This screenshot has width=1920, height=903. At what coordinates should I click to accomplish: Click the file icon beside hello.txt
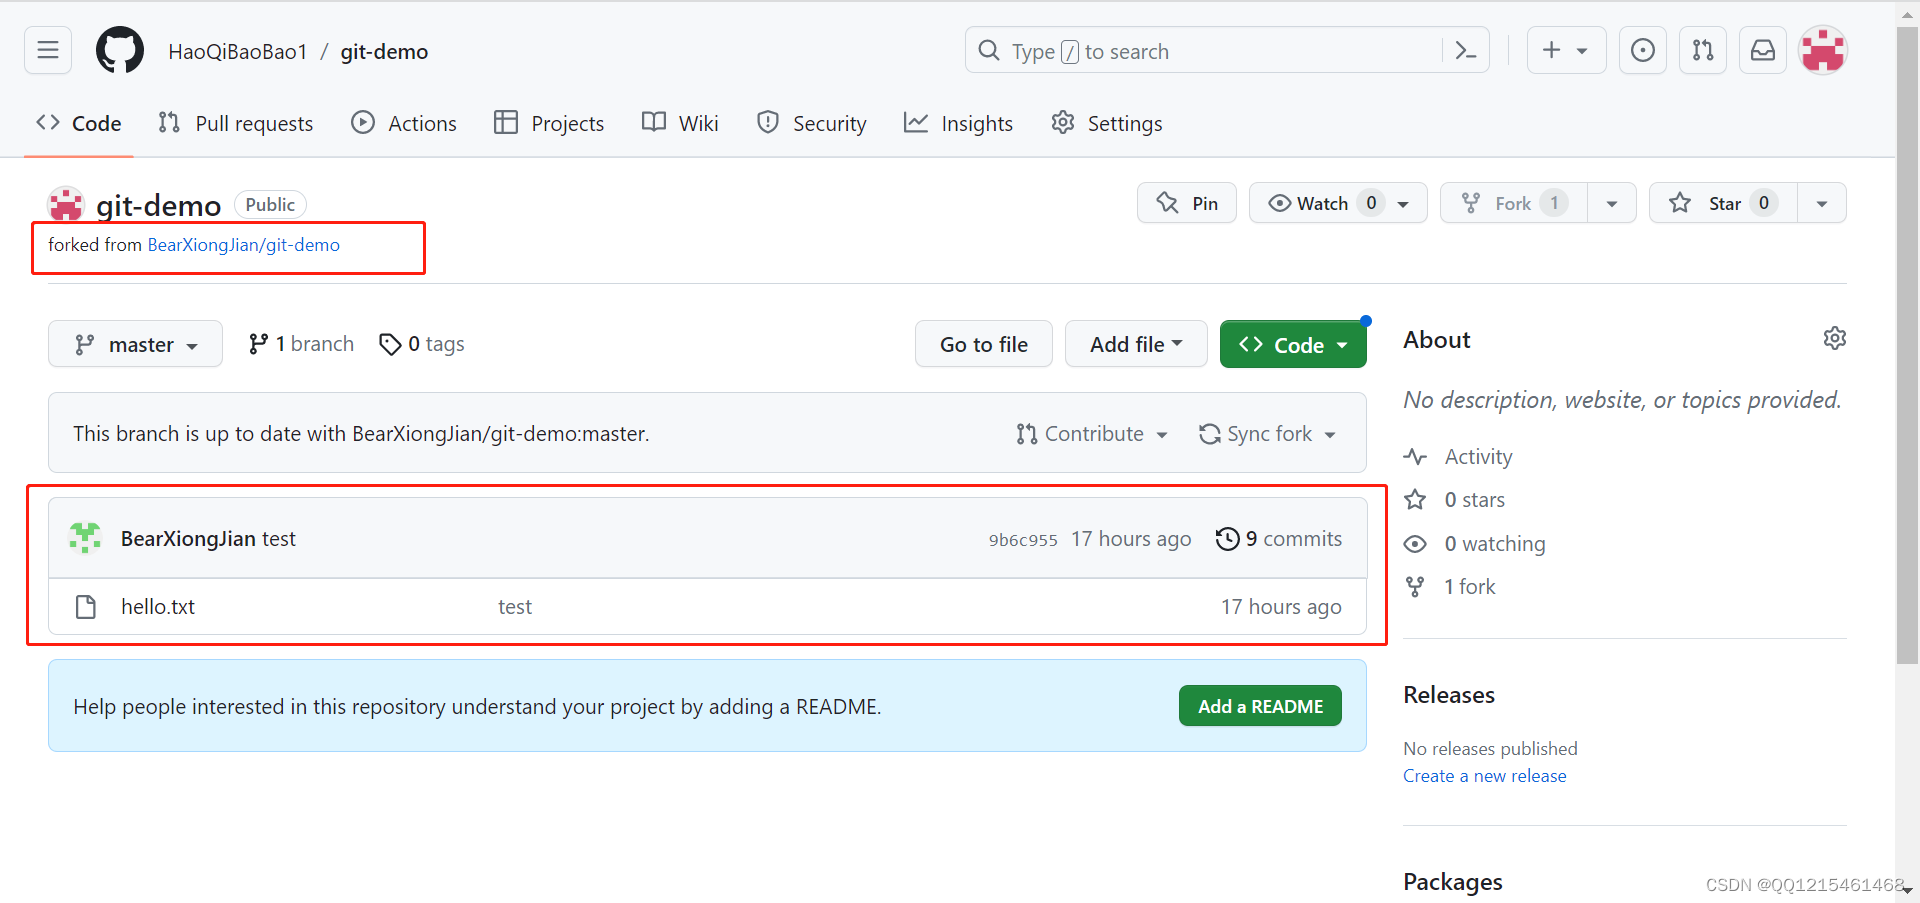tap(86, 607)
